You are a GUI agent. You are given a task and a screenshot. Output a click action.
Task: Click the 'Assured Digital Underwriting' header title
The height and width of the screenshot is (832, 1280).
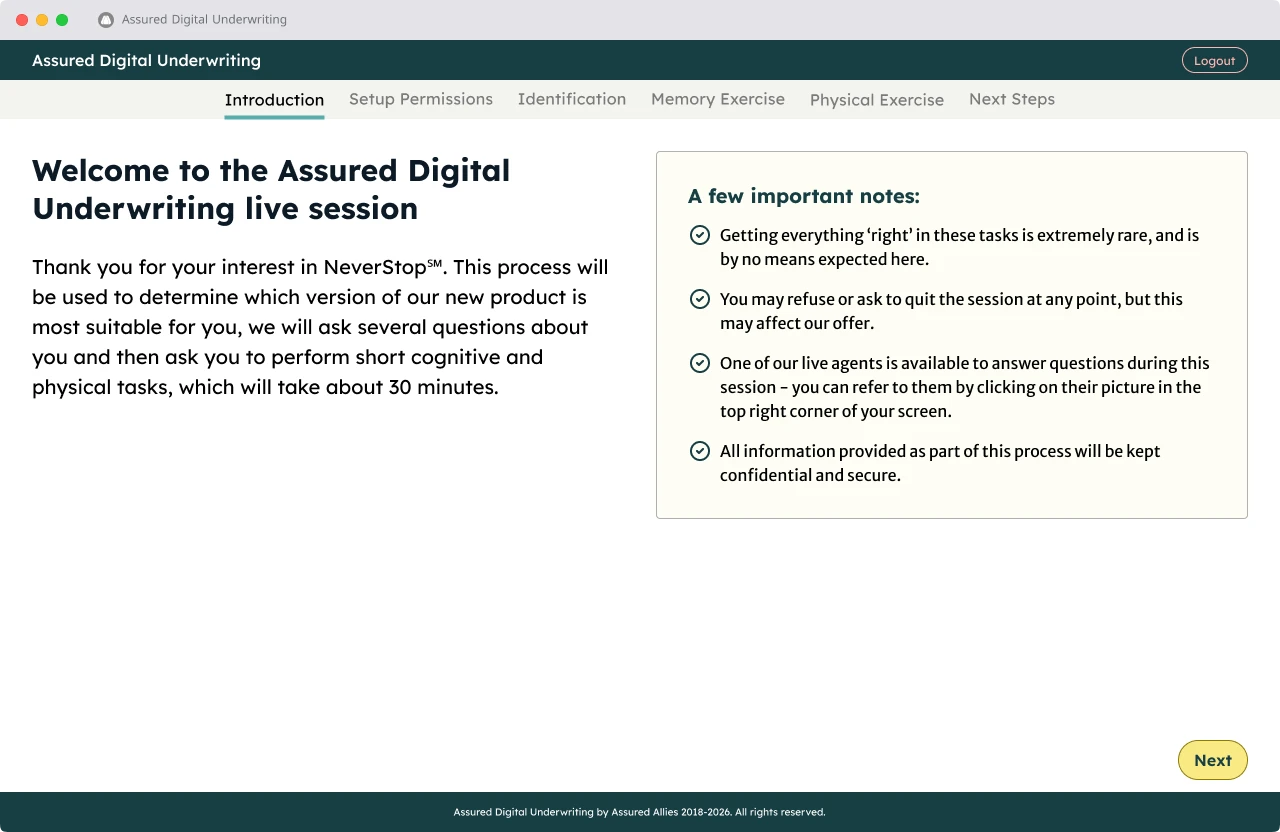click(146, 60)
